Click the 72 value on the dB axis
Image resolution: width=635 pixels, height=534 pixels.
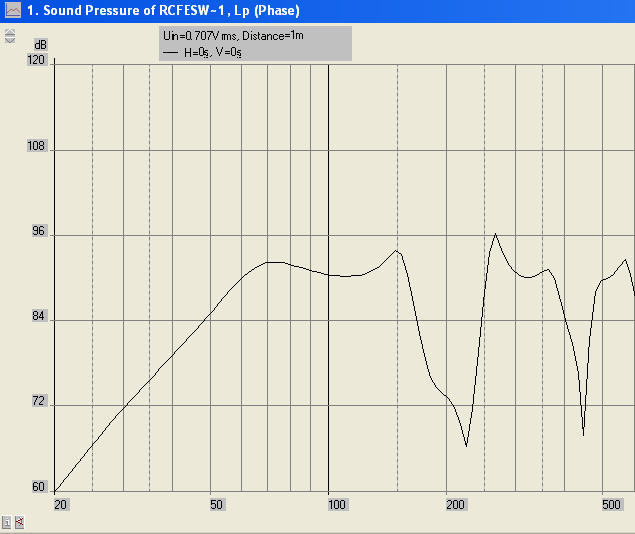(38, 401)
